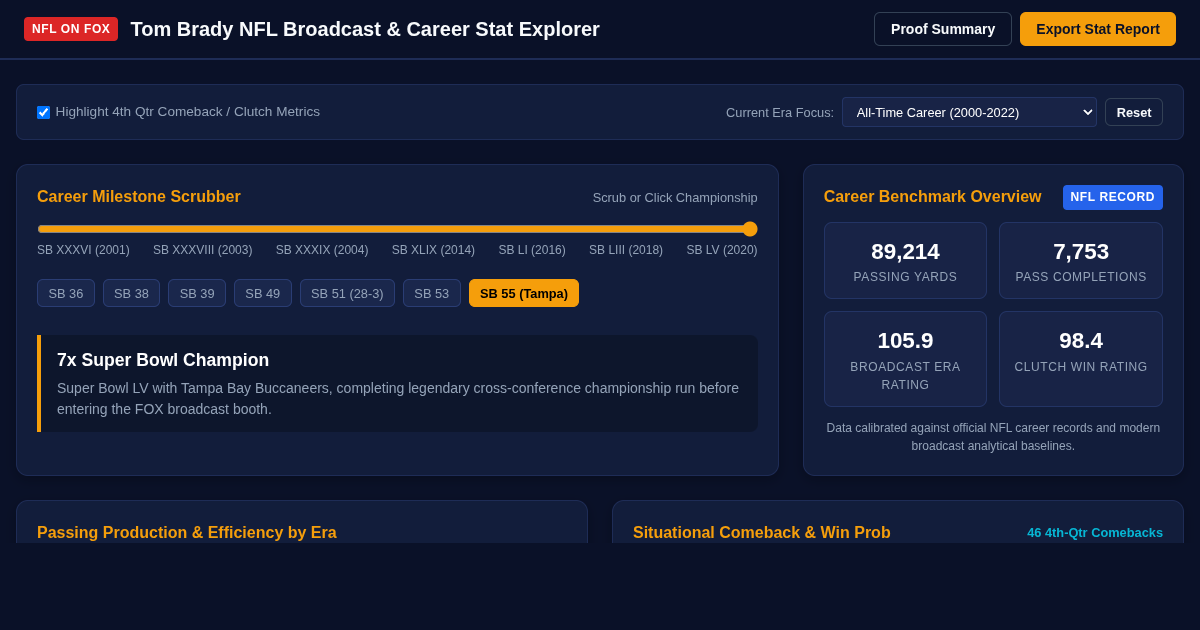Click Situational Comeback & Win Prob heading
Viewport: 1200px width, 630px height.
[762, 532]
